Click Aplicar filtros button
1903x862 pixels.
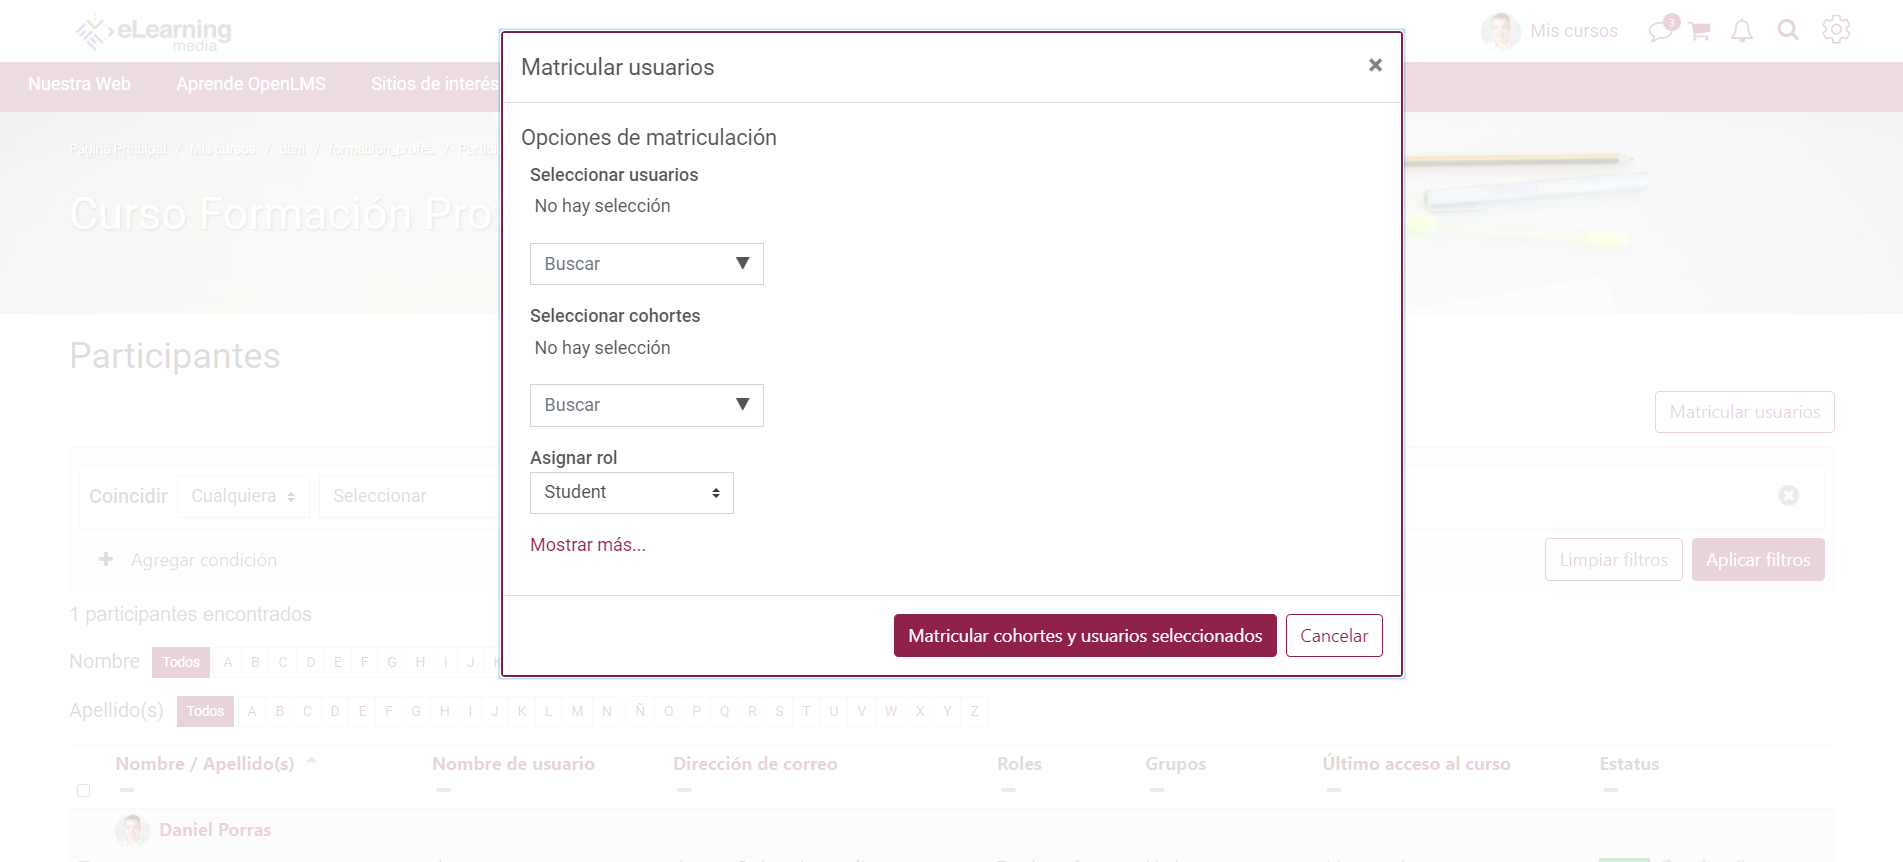1758,560
